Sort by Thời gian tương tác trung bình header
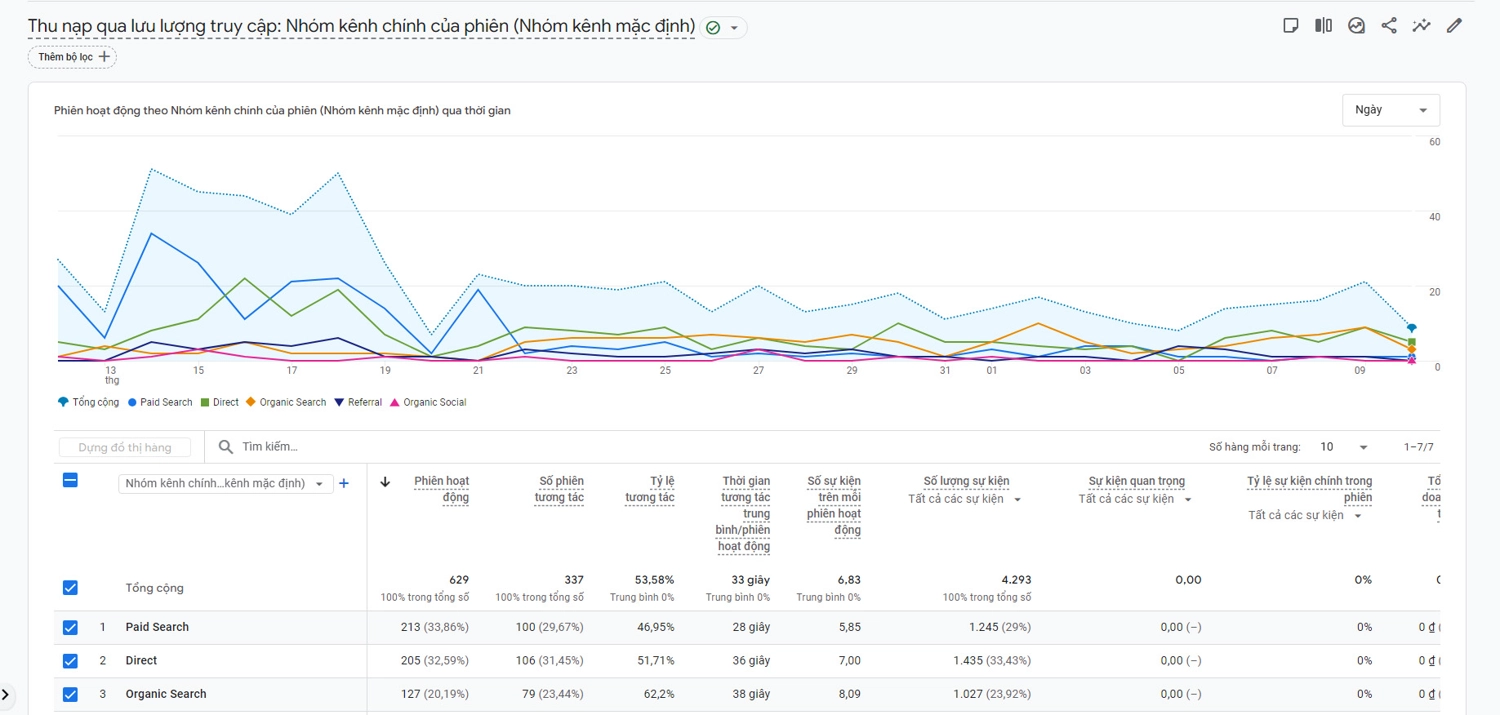The image size is (1500, 715). point(744,514)
